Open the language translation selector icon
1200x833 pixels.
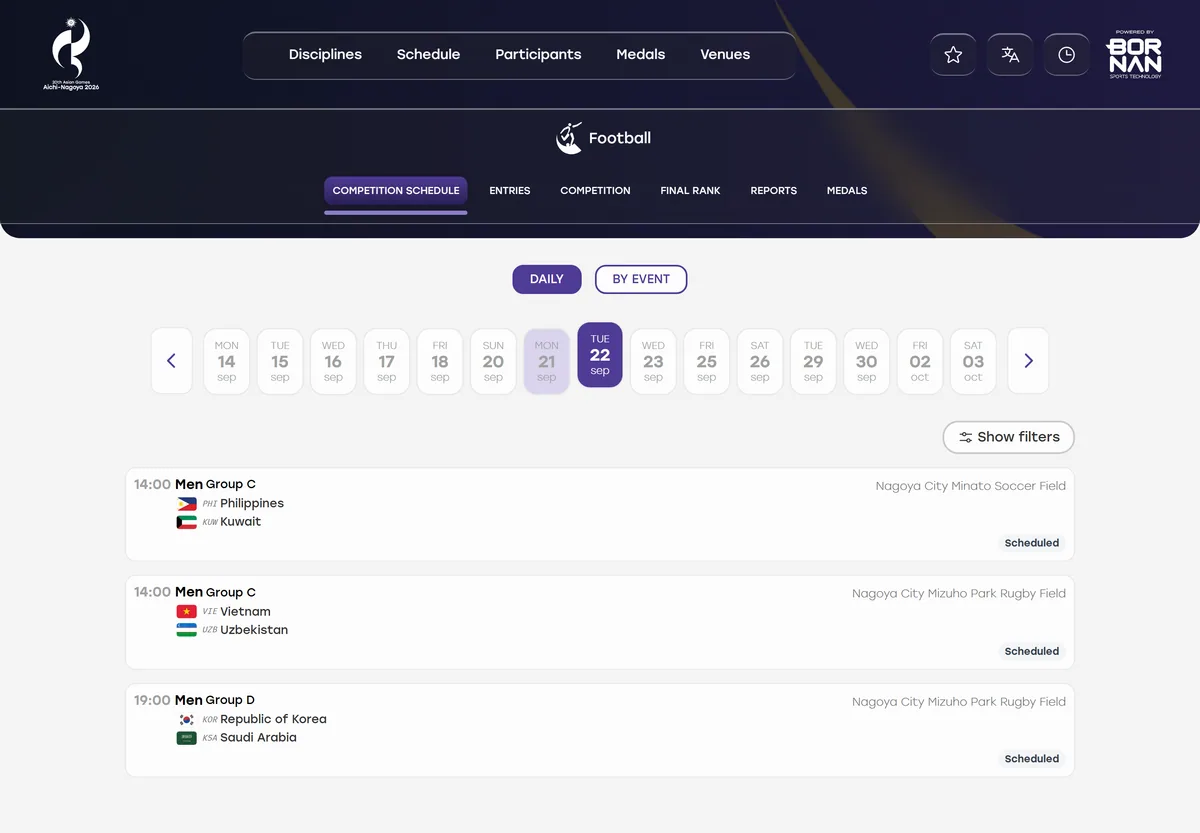[x=1010, y=55]
